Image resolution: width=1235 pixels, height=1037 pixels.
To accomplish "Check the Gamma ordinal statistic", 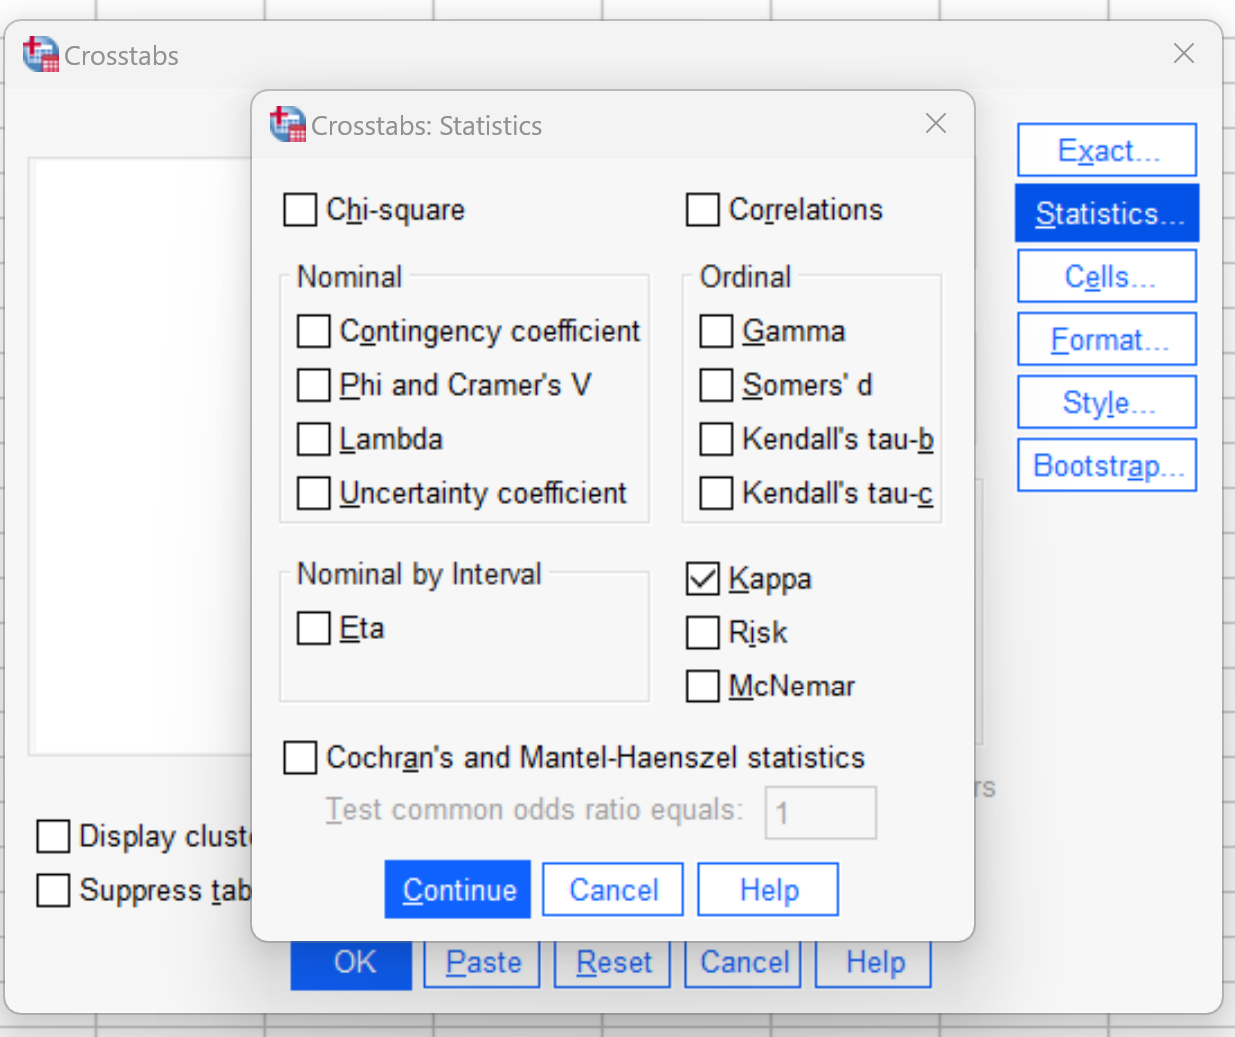I will (716, 331).
